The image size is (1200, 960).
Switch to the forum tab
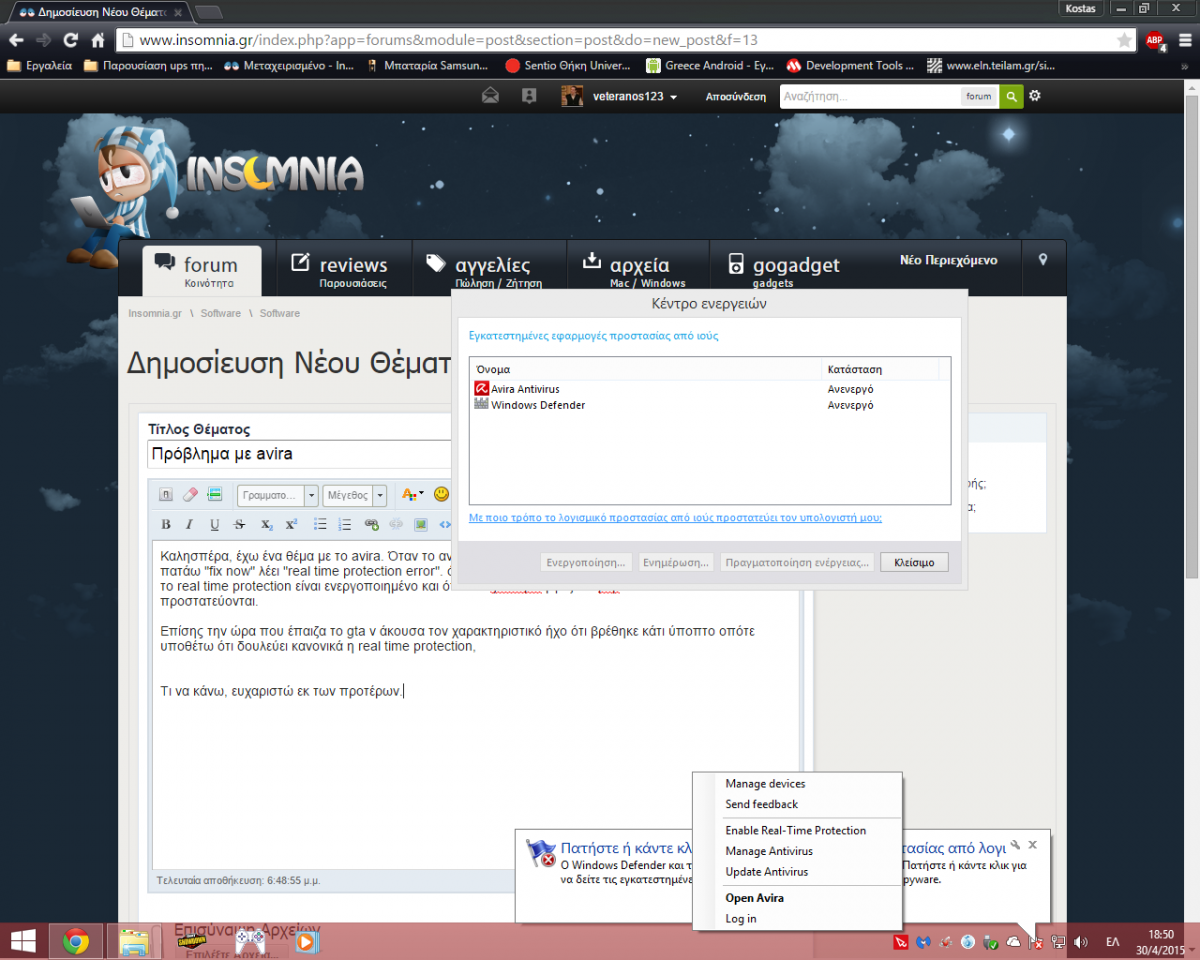[x=202, y=270]
